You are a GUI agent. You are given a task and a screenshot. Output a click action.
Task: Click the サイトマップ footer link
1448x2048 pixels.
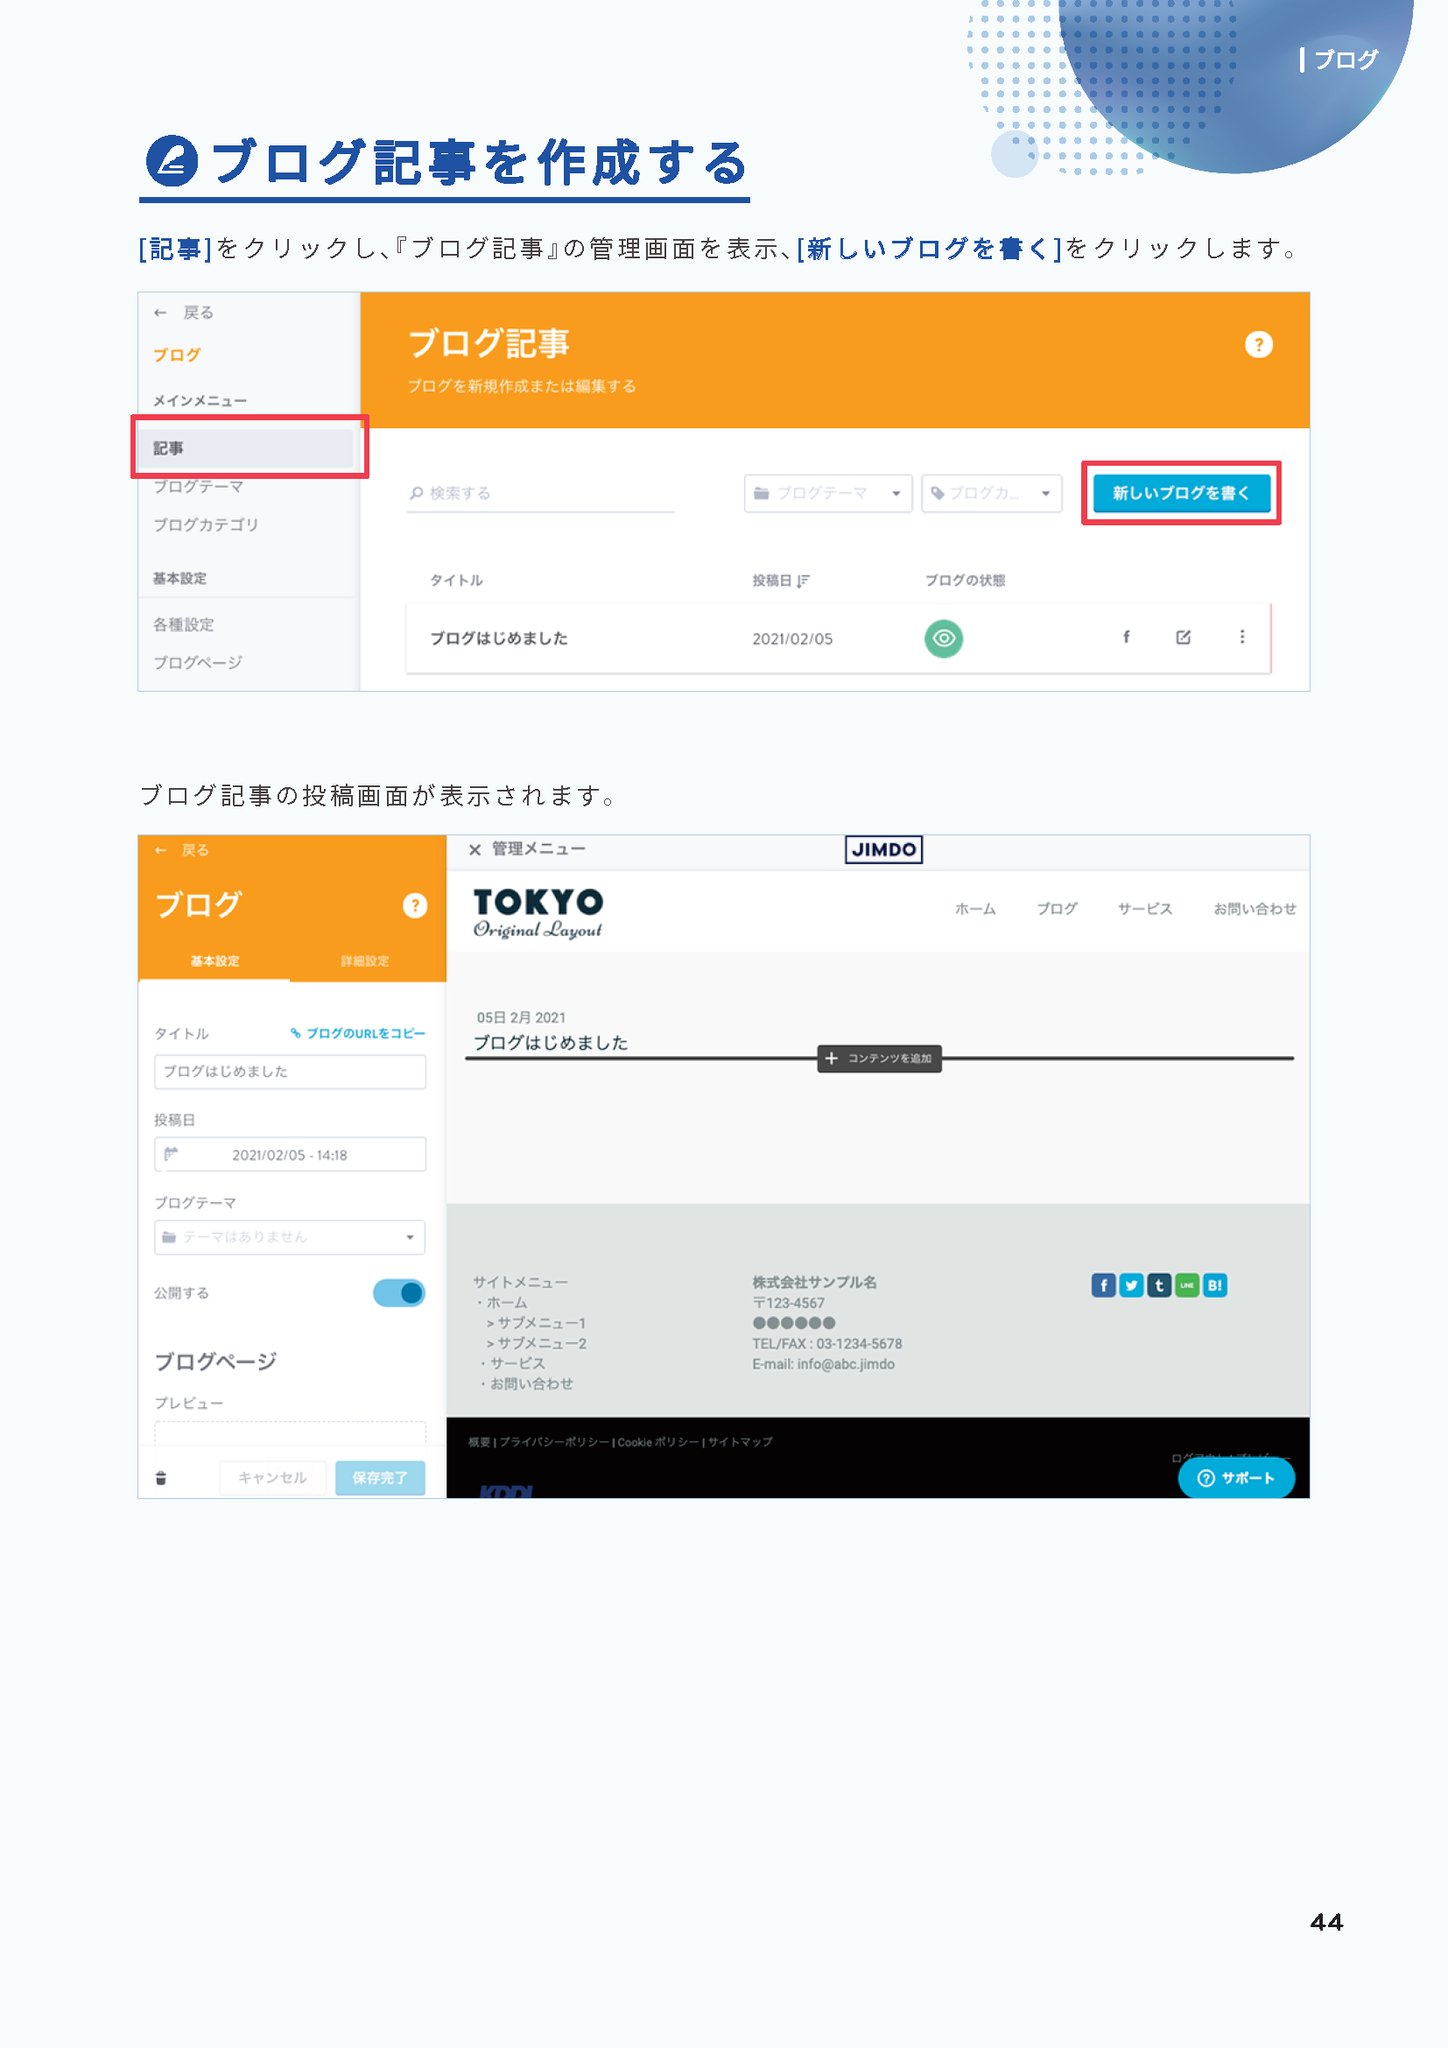pyautogui.click(x=740, y=1442)
